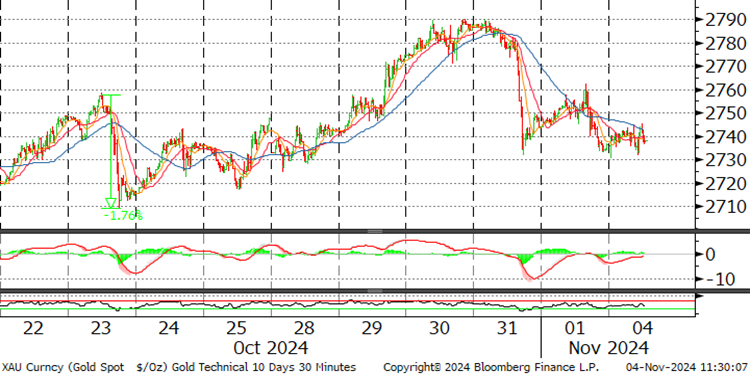Click the date label 31
This screenshot has width=750, height=375.
tap(507, 329)
